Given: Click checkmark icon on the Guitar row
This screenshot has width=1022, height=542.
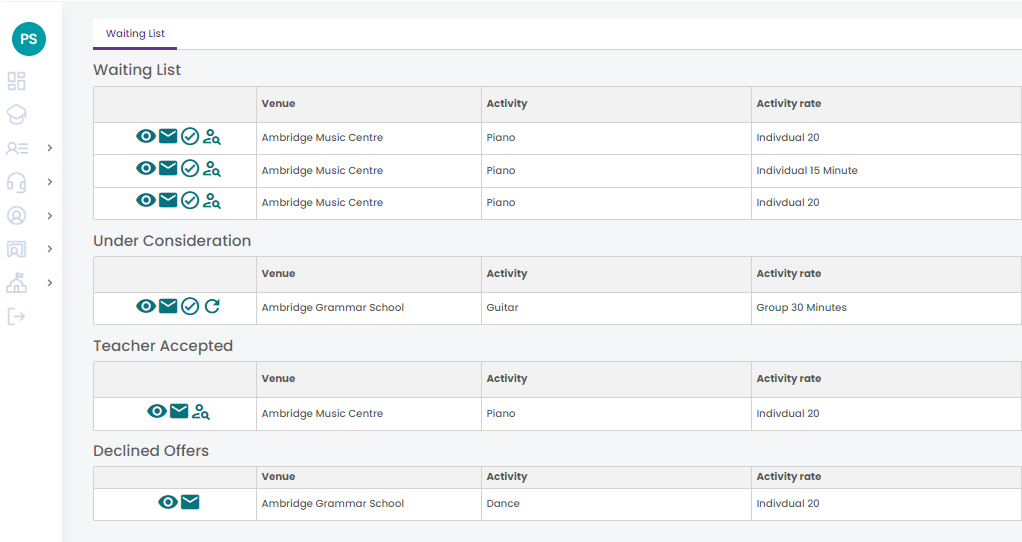Looking at the screenshot, I should [x=190, y=306].
